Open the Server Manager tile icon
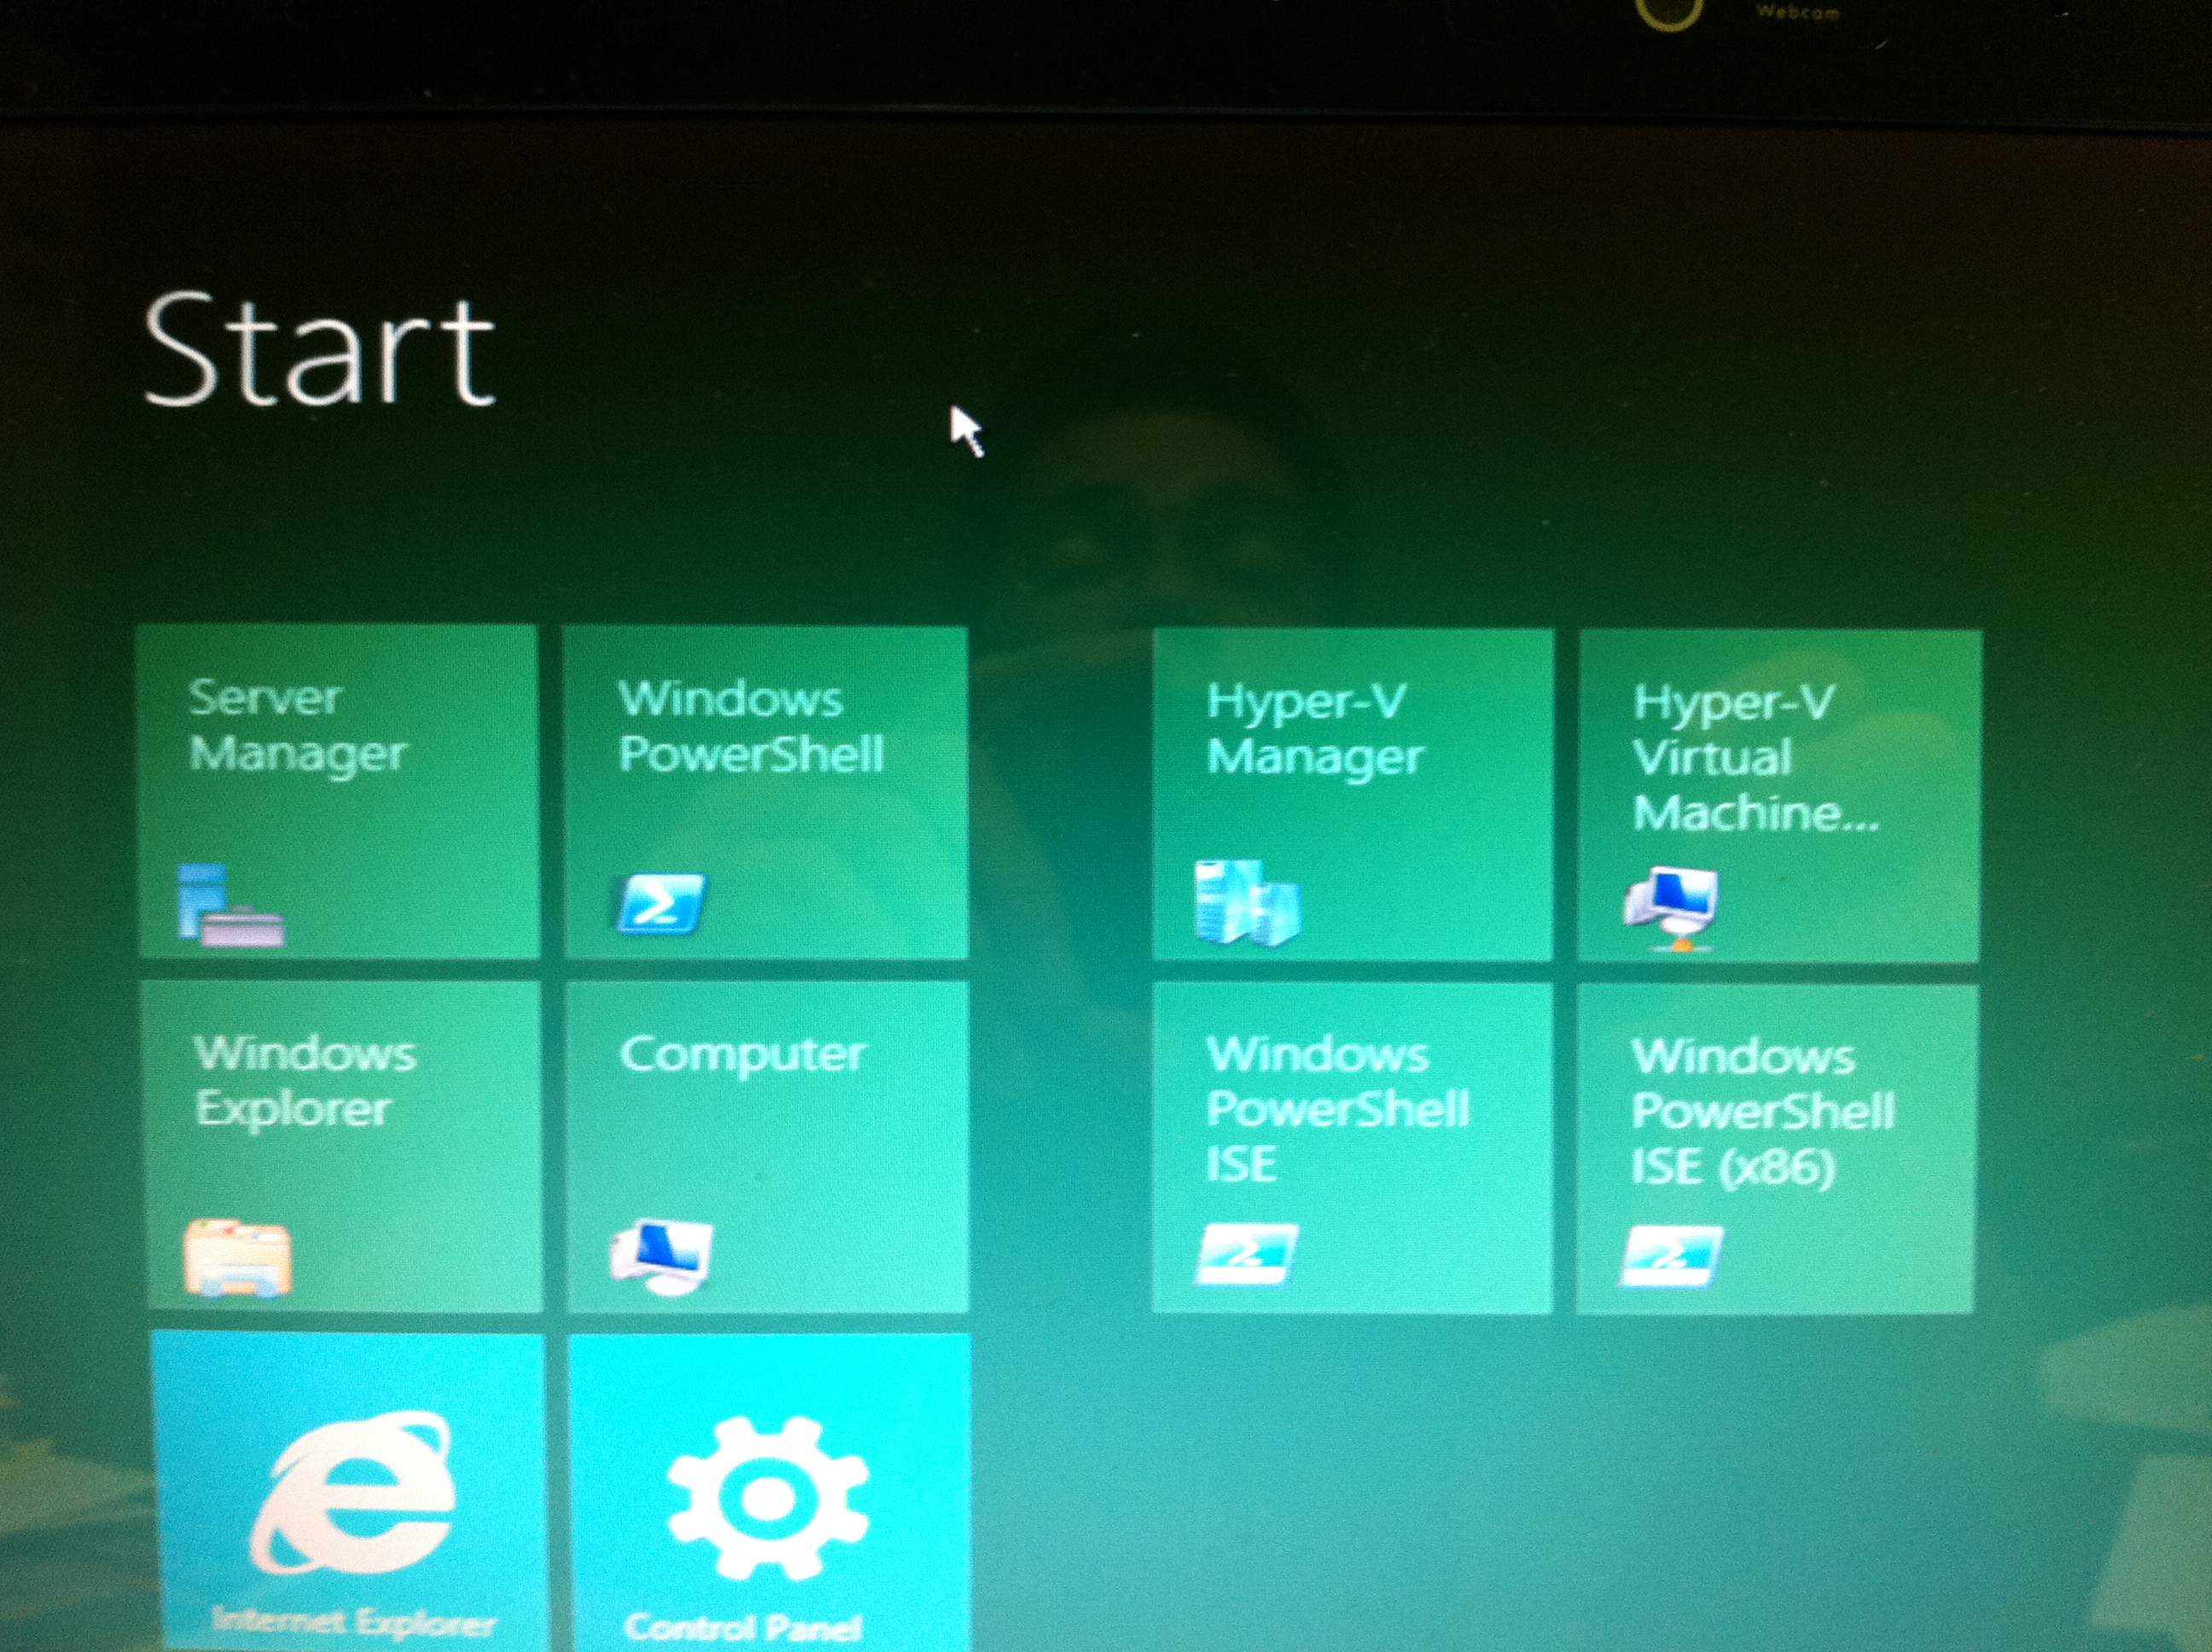Viewport: 2212px width, 1652px height. (x=230, y=905)
